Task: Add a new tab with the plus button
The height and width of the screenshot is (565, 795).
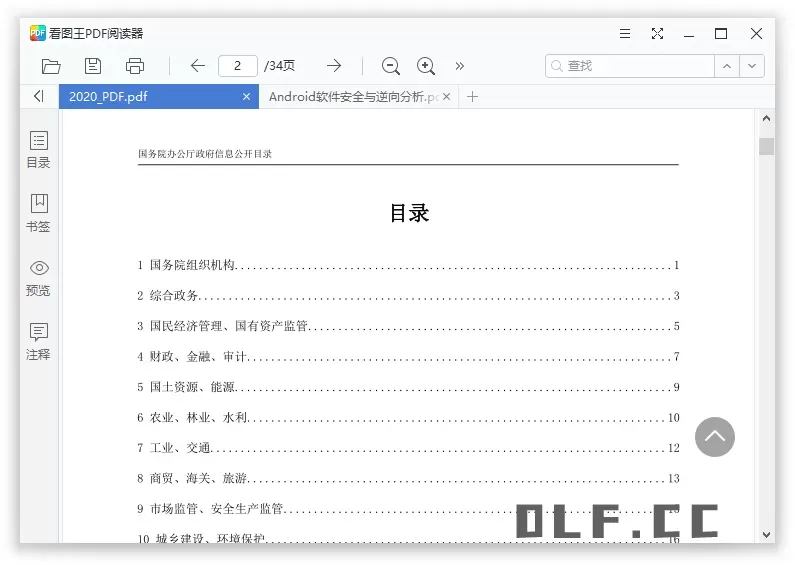Action: point(473,96)
